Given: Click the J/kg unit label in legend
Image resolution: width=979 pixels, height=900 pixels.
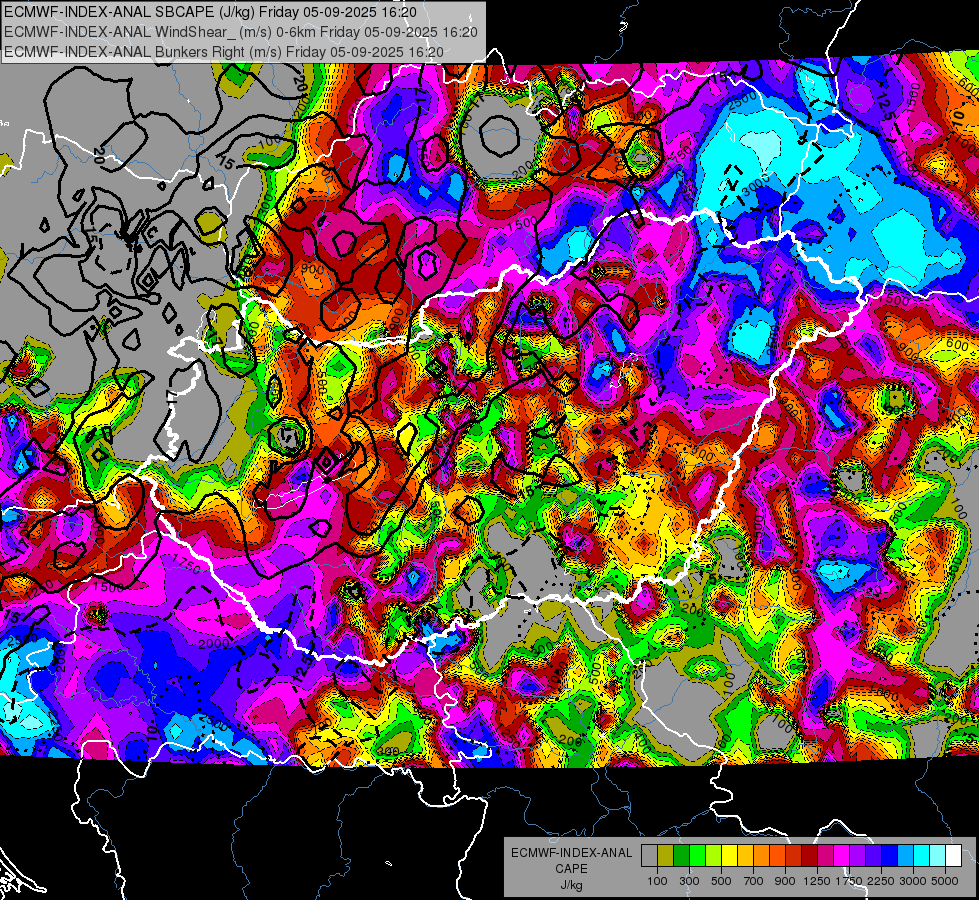Looking at the screenshot, I should point(571,886).
